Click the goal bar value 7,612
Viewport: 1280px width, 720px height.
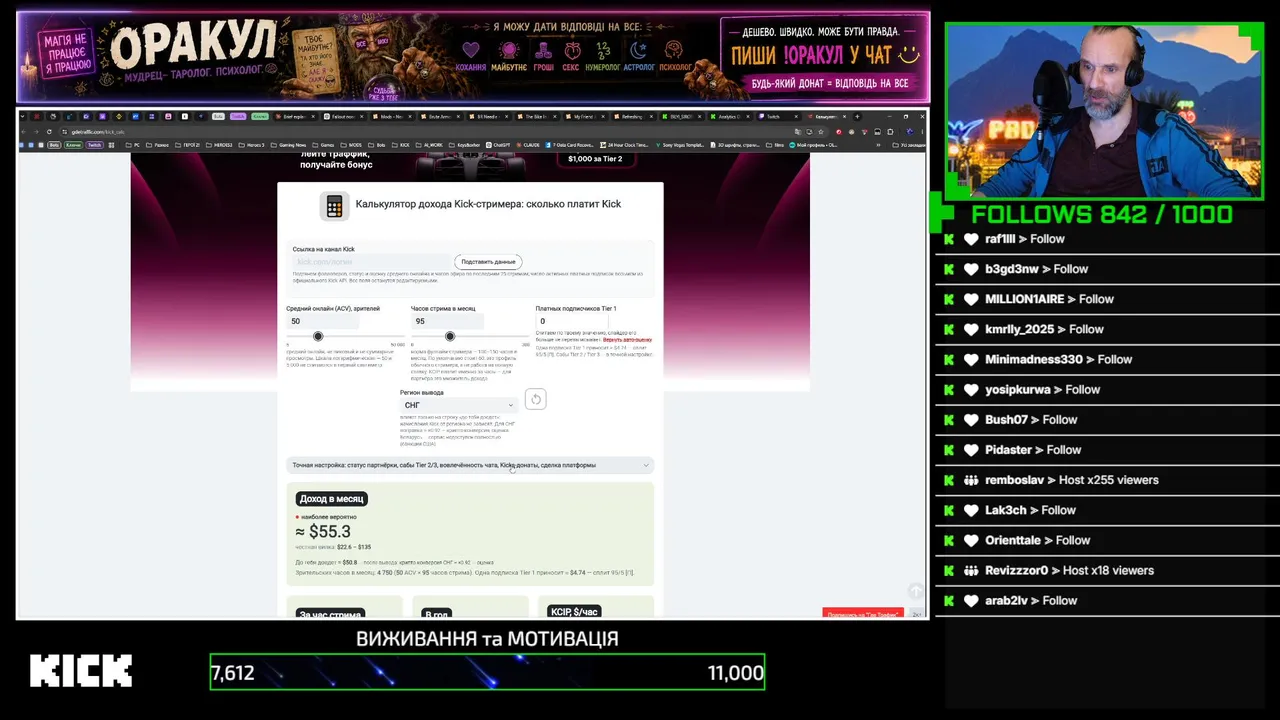(x=233, y=673)
